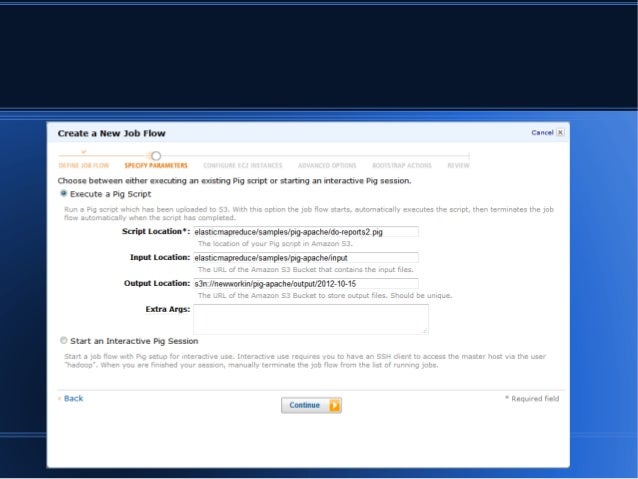Click the Define Job Flow step
The height and width of the screenshot is (479, 638).
84,166
